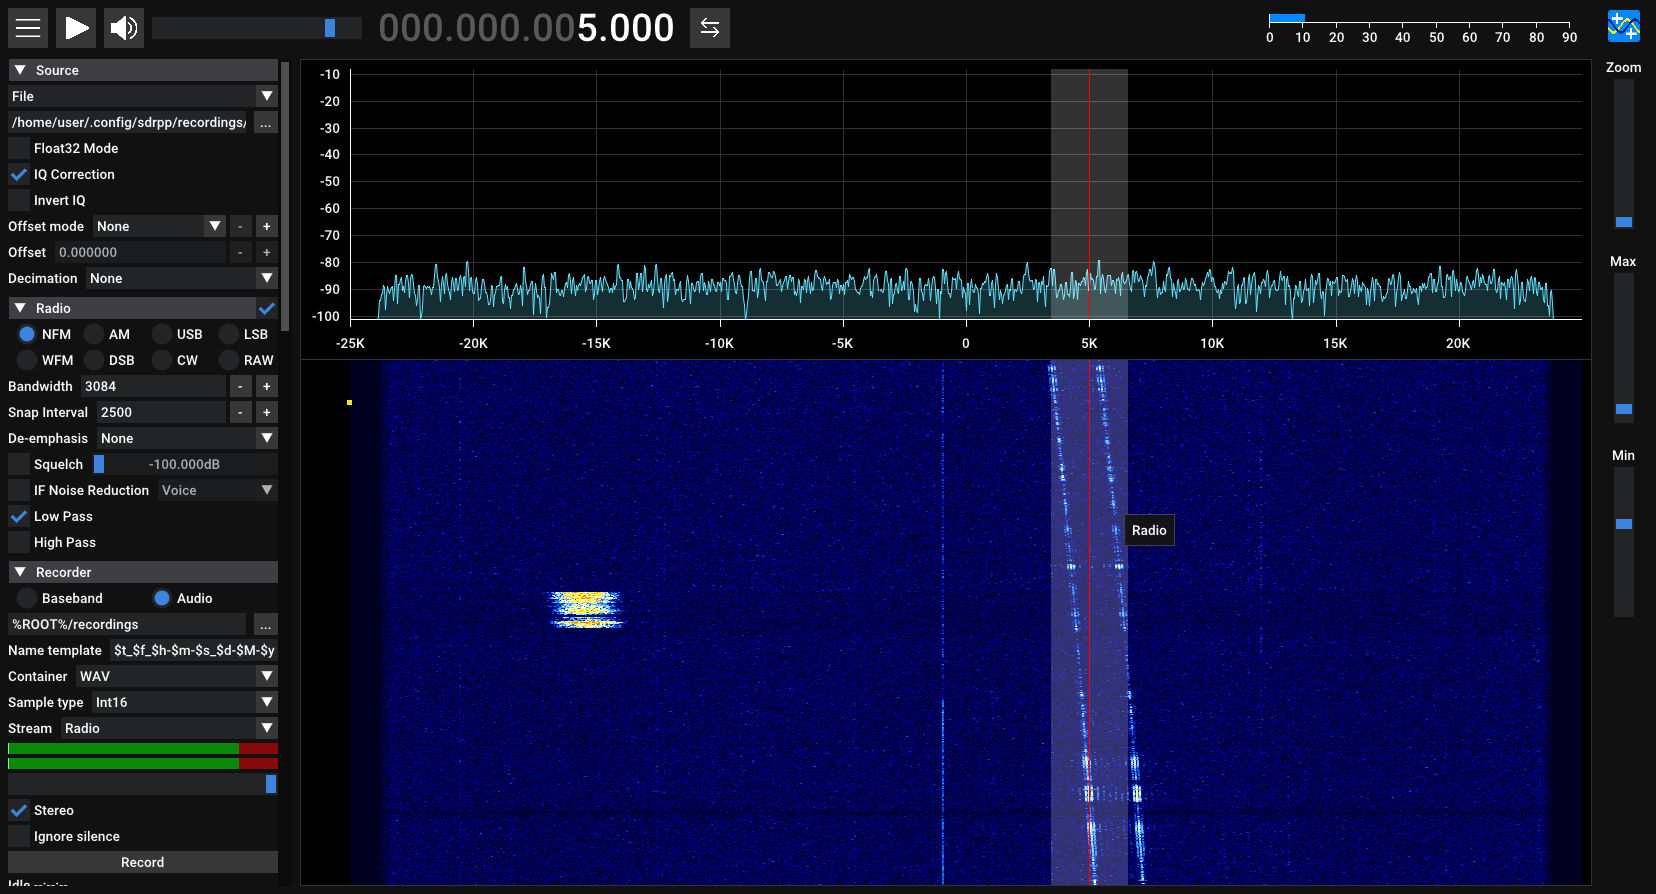Click the frequency tuning mode swap icon
1656x894 pixels.
(x=710, y=28)
